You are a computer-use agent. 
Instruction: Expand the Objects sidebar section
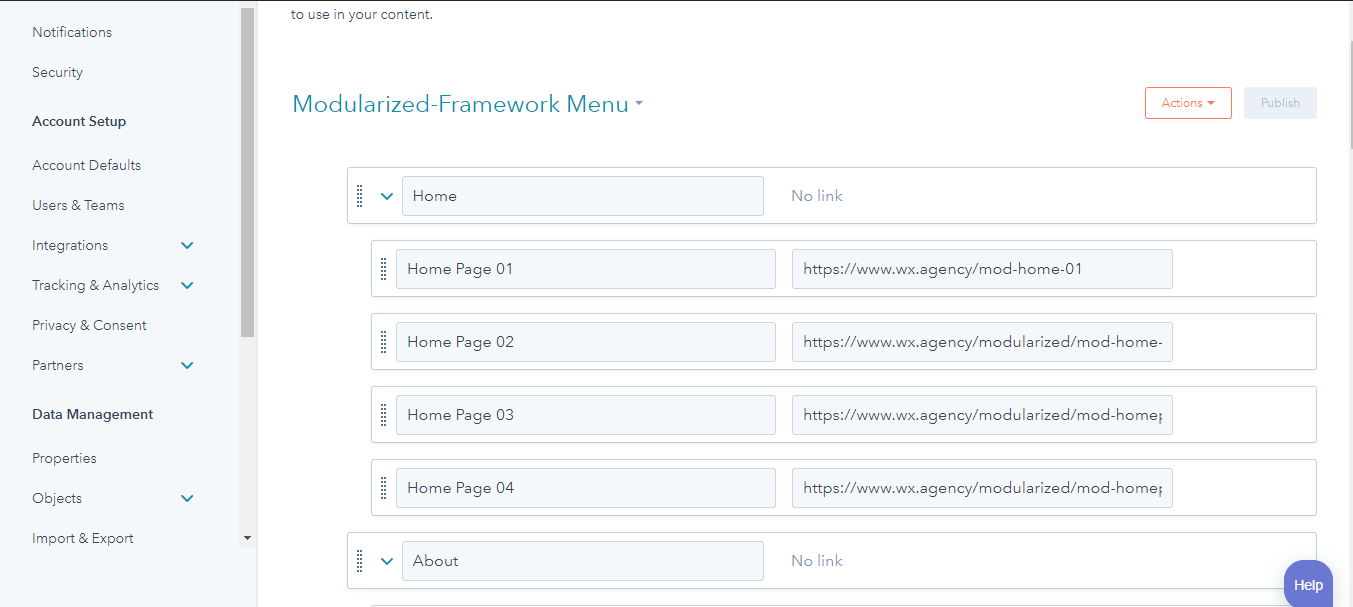[187, 498]
